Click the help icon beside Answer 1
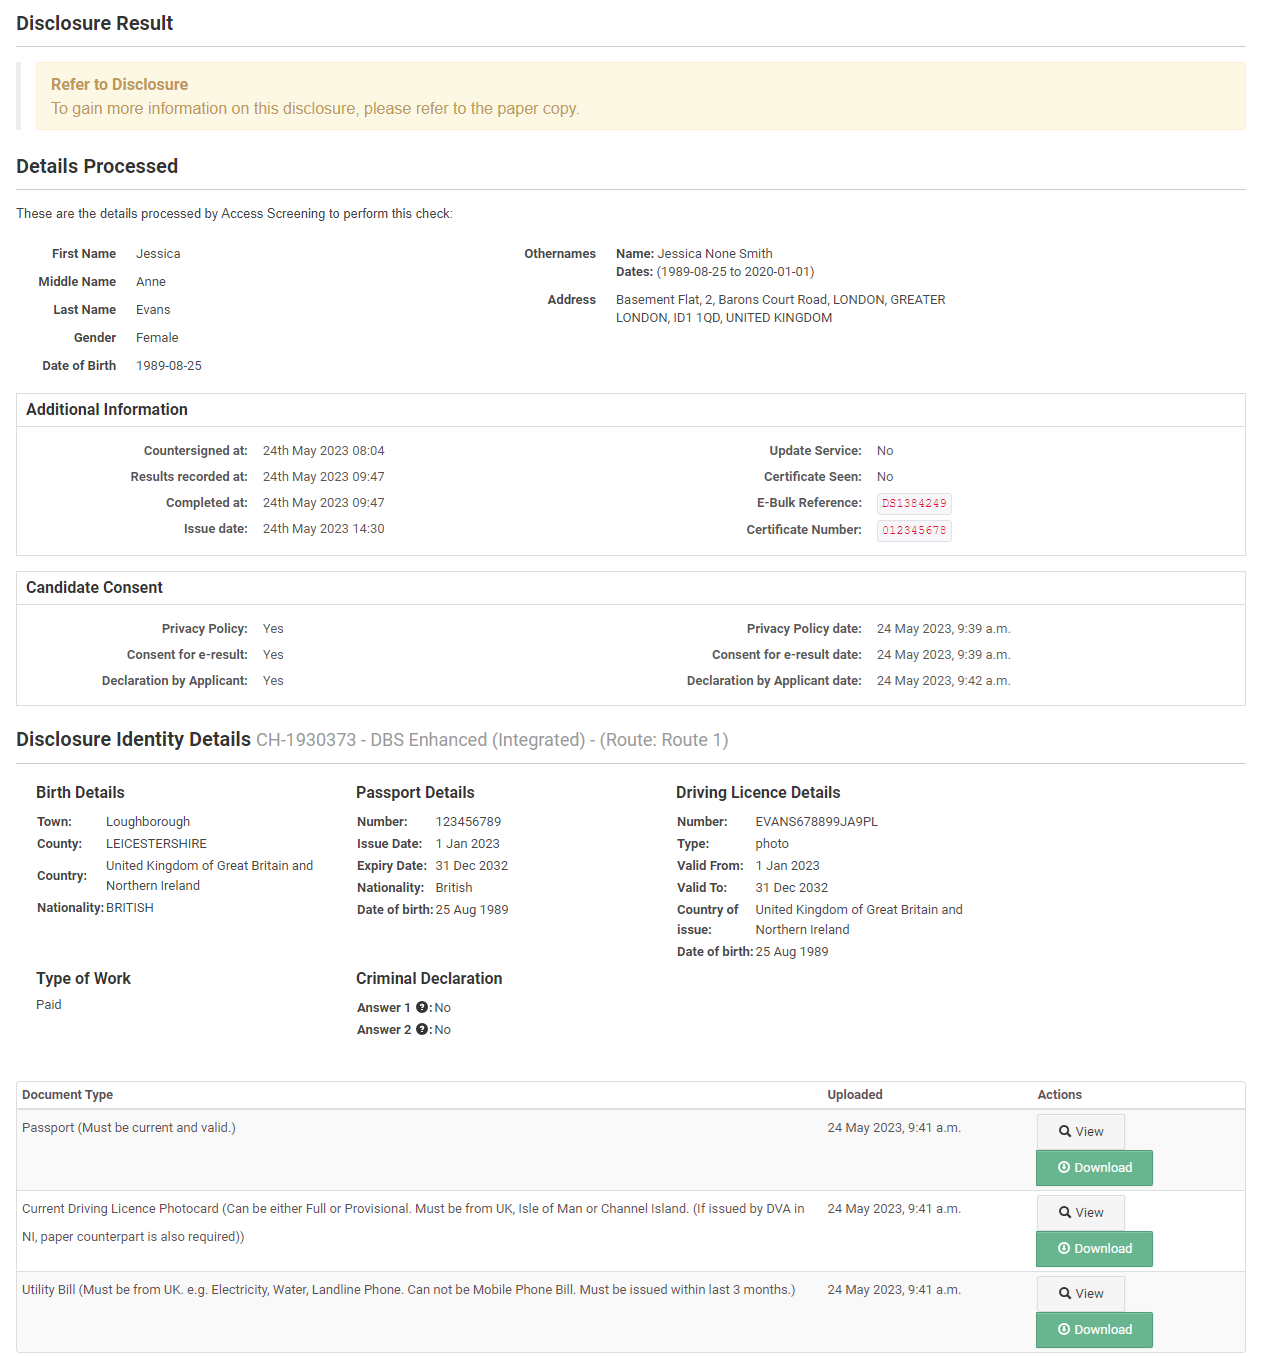Viewport: 1262px width, 1356px height. 422,1008
